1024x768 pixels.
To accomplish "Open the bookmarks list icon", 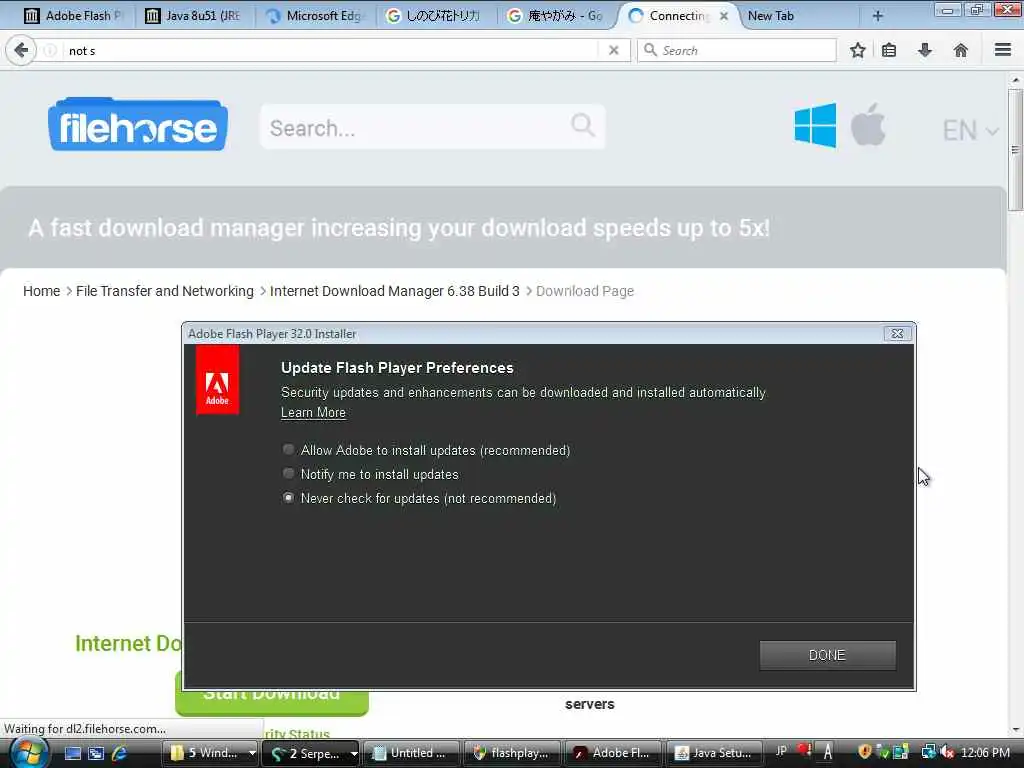I will 889,50.
